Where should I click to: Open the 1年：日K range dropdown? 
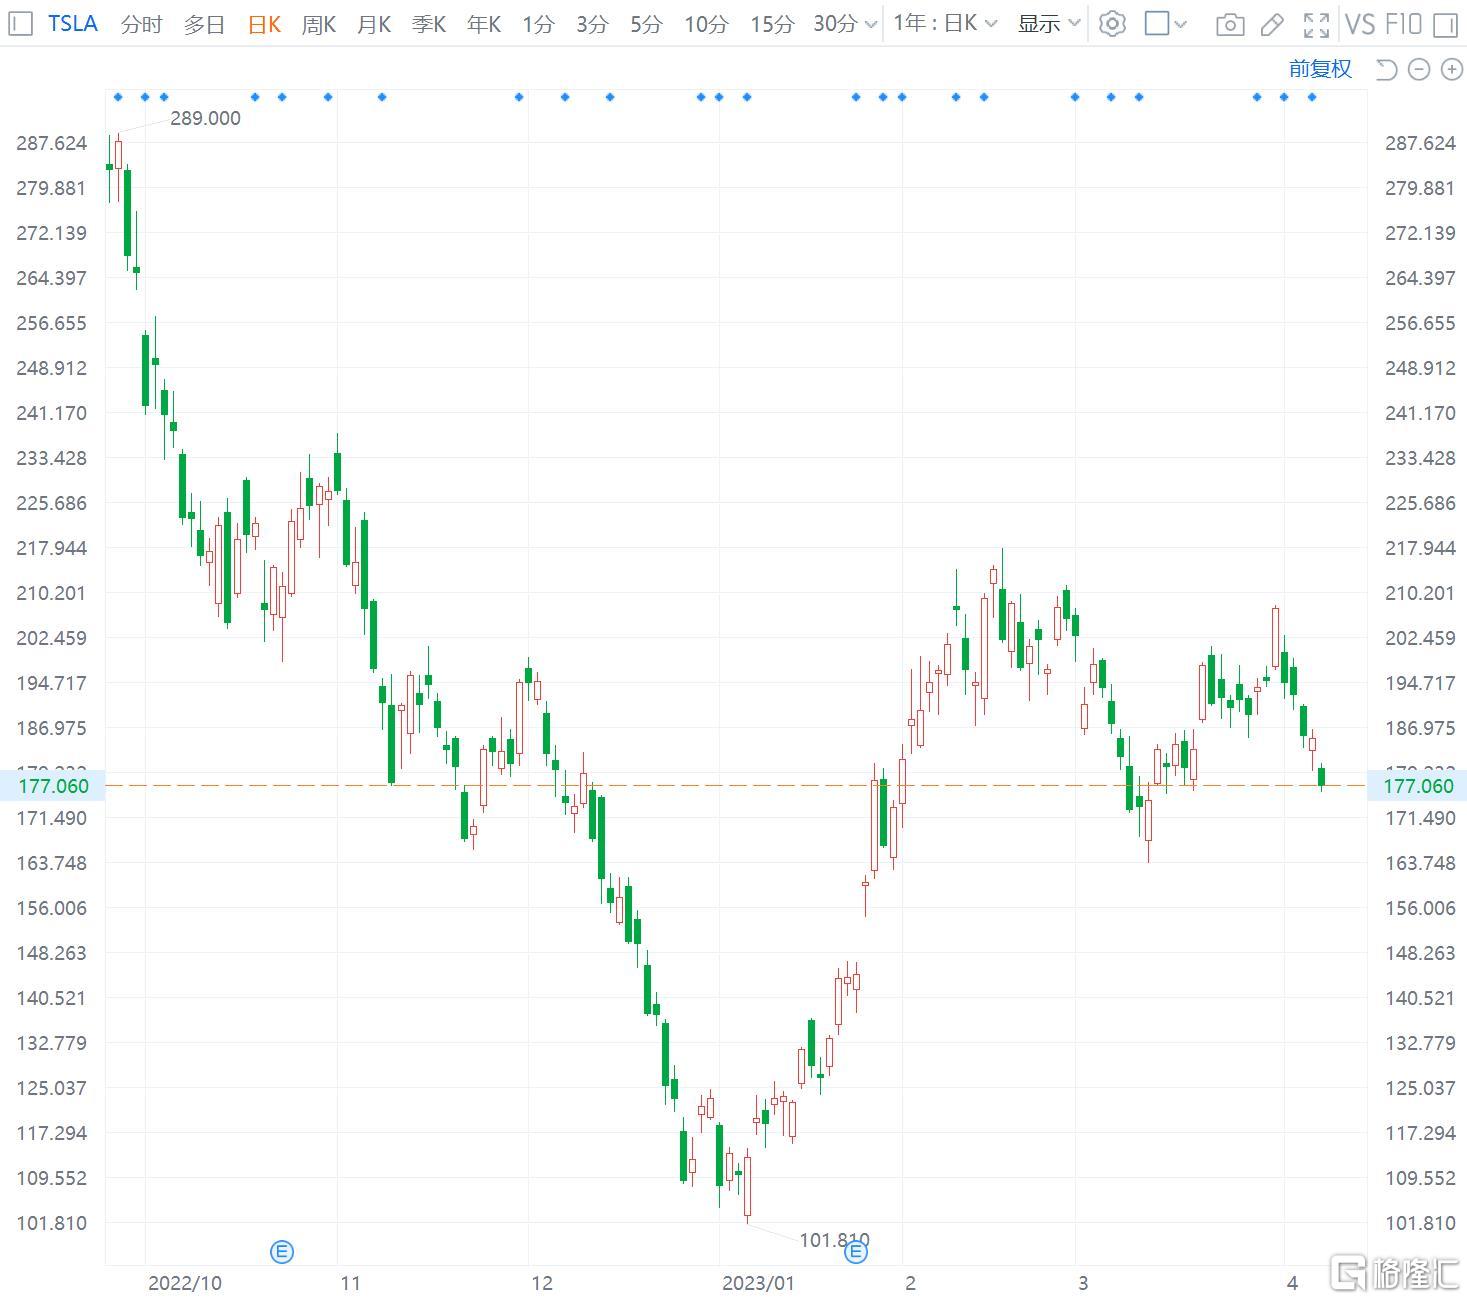(x=945, y=23)
